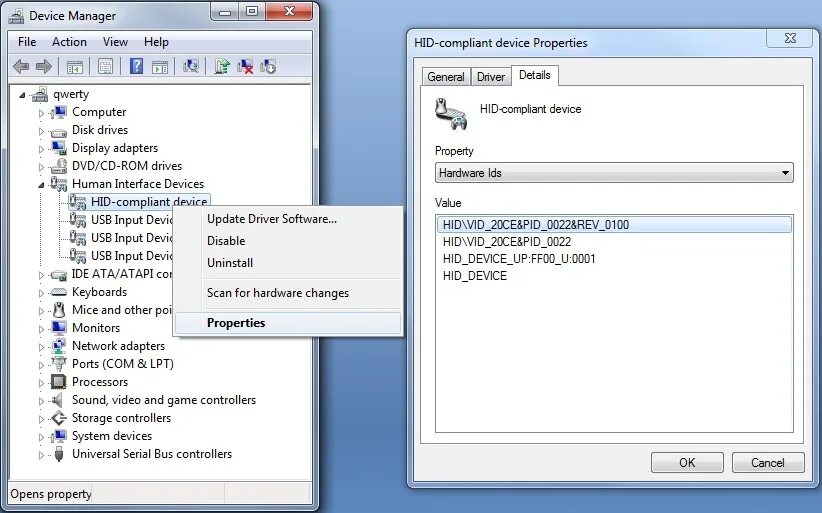Click Scan for hardware changes toolbar icon
This screenshot has width=822, height=513.
191,67
